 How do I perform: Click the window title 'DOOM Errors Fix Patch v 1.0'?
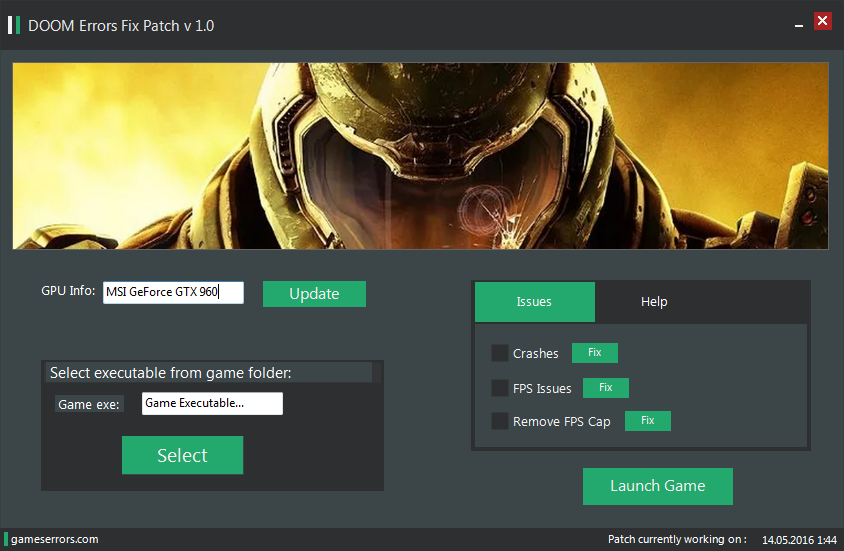tap(121, 26)
